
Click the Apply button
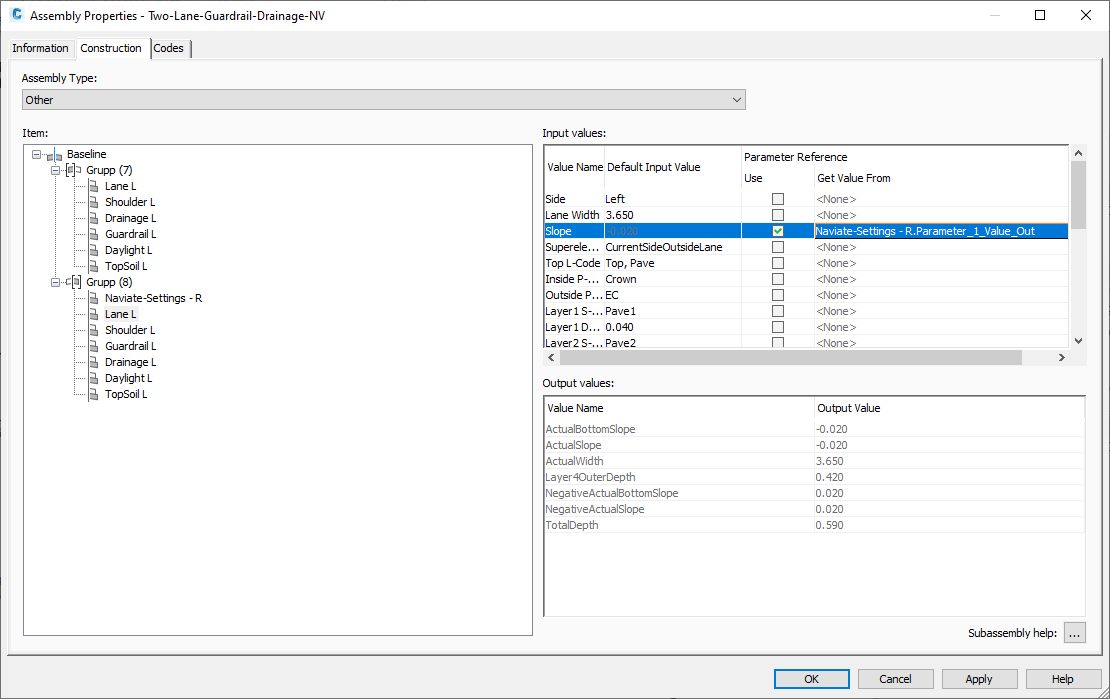(x=979, y=678)
